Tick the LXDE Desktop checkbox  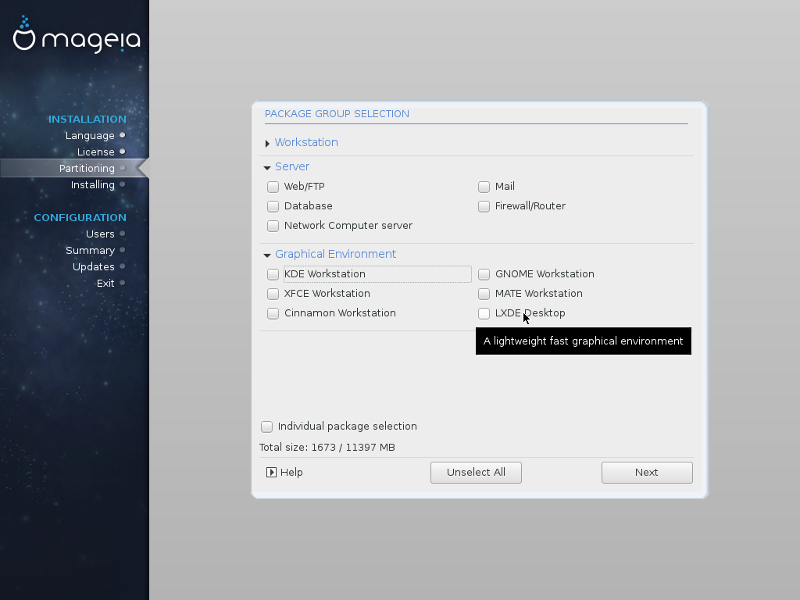(484, 313)
